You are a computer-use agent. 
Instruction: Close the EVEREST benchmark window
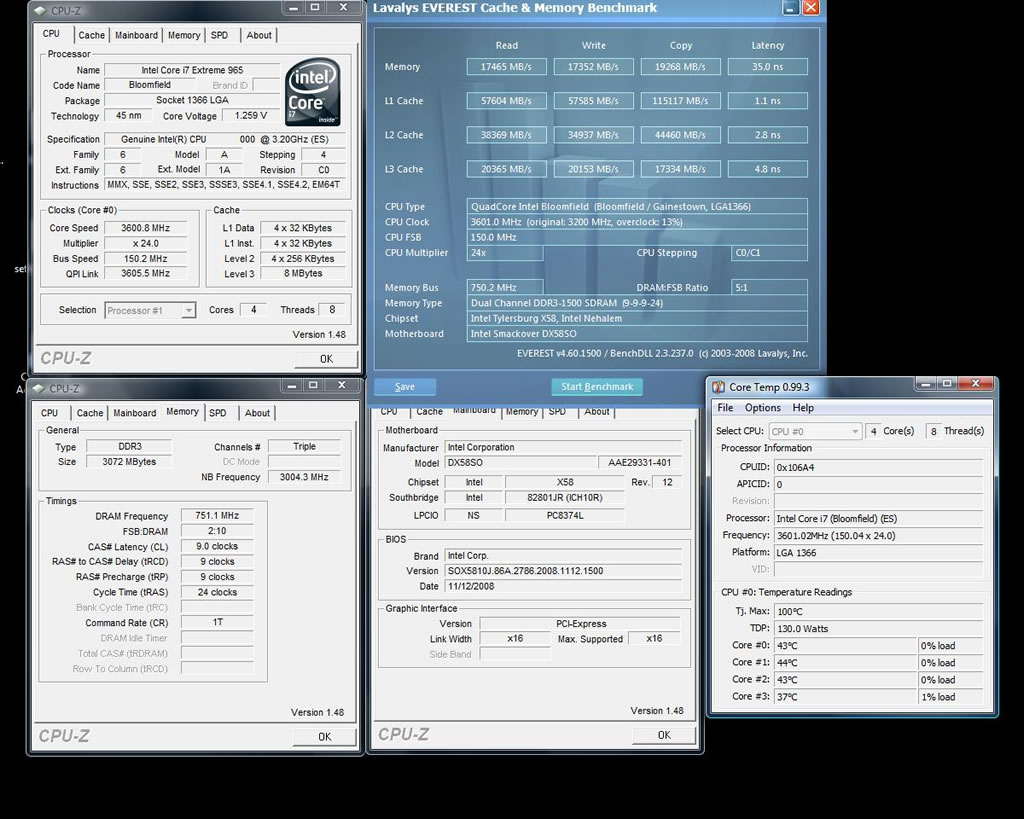(810, 8)
